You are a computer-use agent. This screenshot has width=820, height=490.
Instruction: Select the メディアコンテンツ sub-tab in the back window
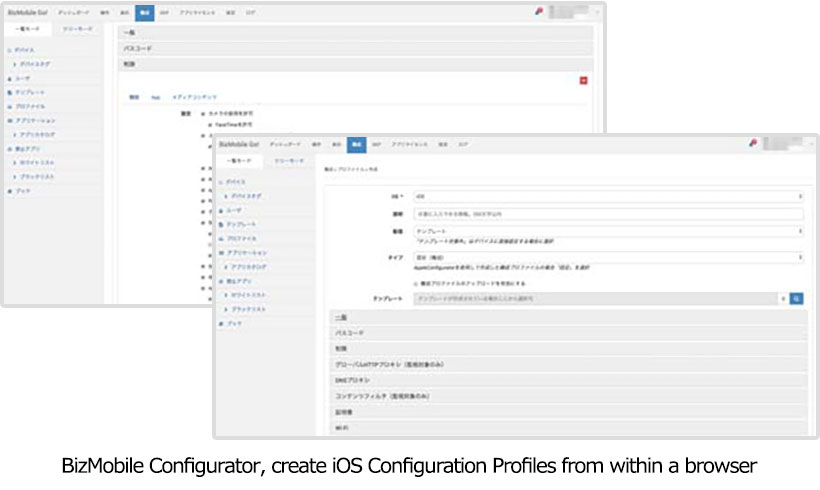[x=195, y=97]
